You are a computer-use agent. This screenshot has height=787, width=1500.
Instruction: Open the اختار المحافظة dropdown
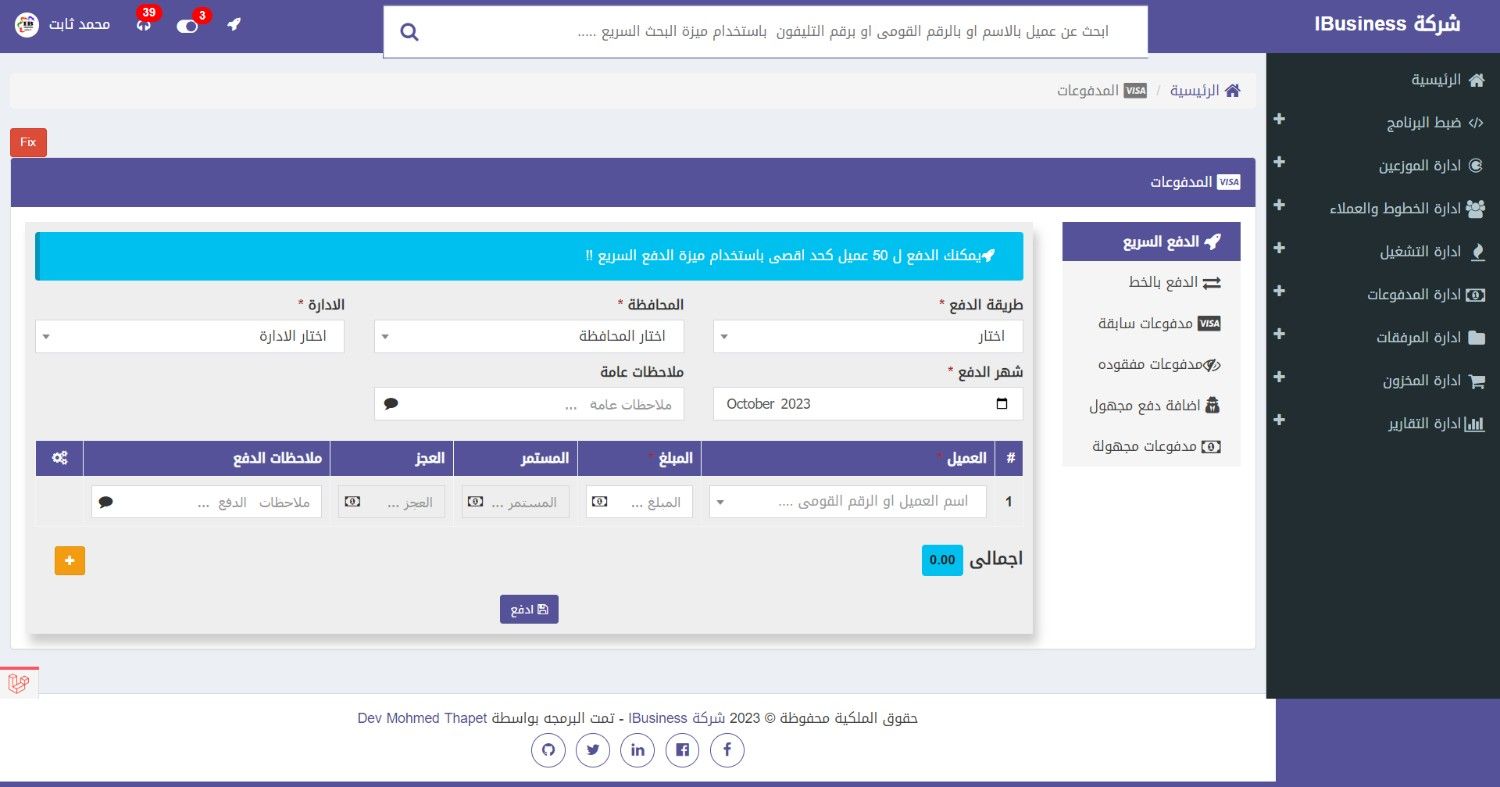pyautogui.click(x=528, y=337)
